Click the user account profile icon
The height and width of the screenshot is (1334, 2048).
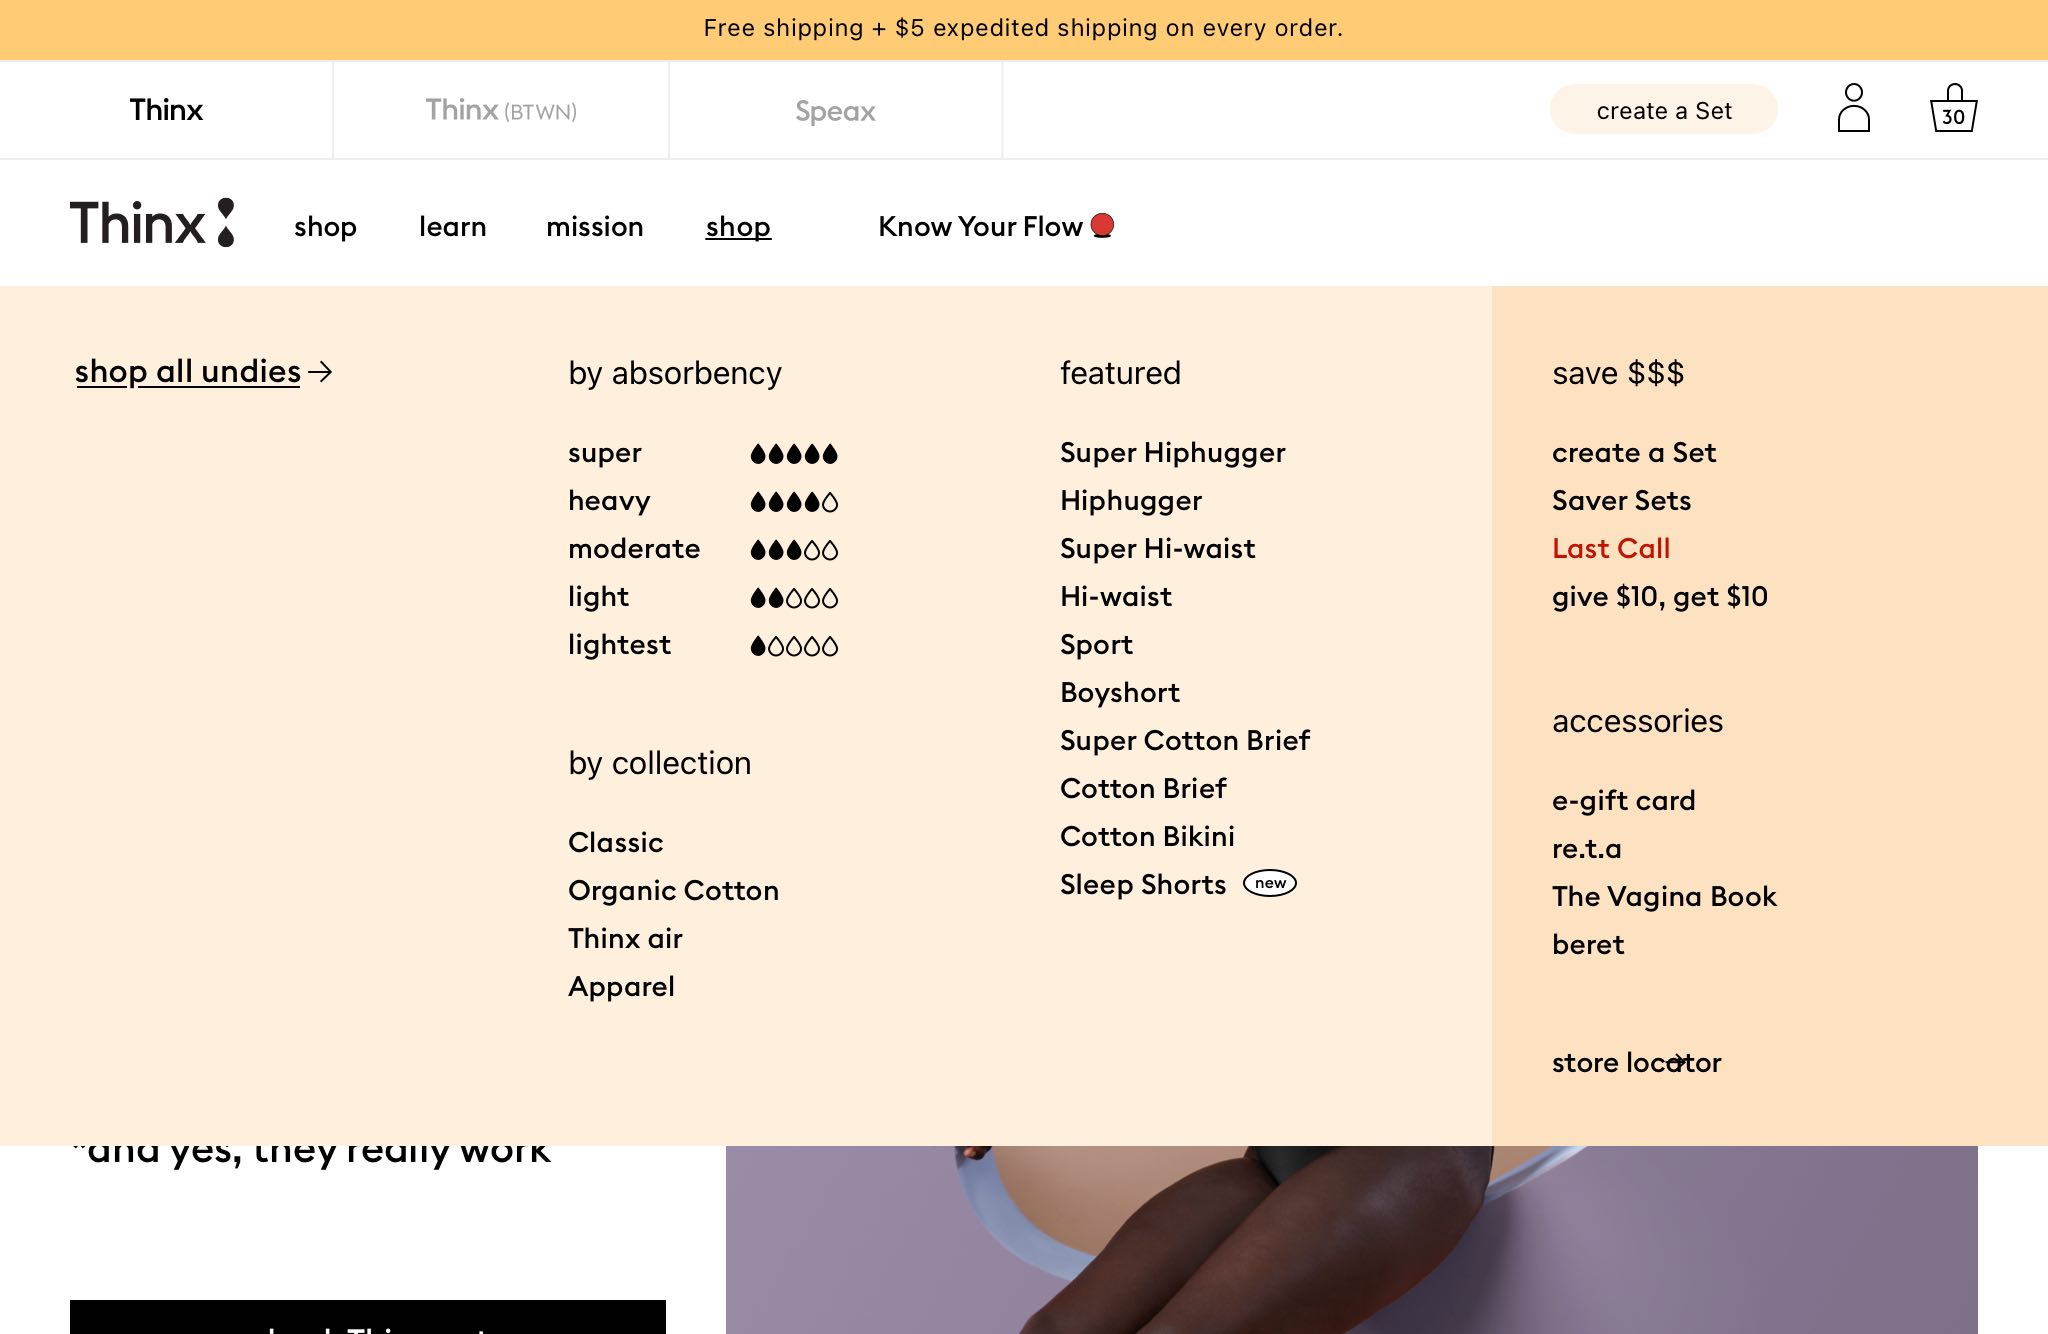tap(1853, 109)
